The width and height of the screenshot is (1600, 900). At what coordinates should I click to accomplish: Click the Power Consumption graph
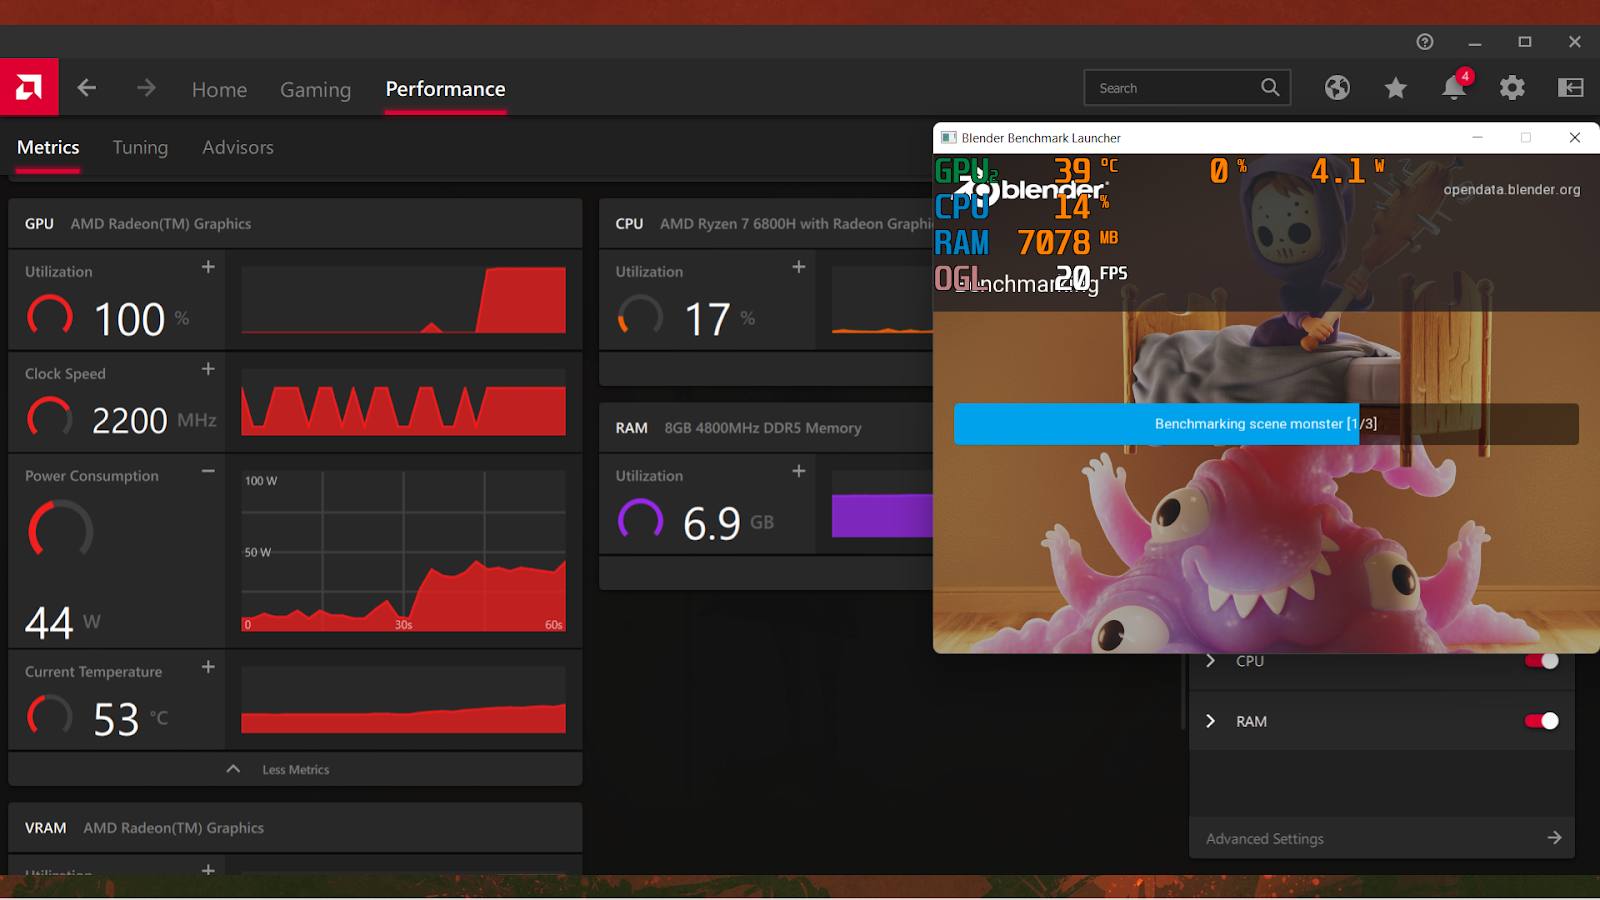tap(403, 551)
